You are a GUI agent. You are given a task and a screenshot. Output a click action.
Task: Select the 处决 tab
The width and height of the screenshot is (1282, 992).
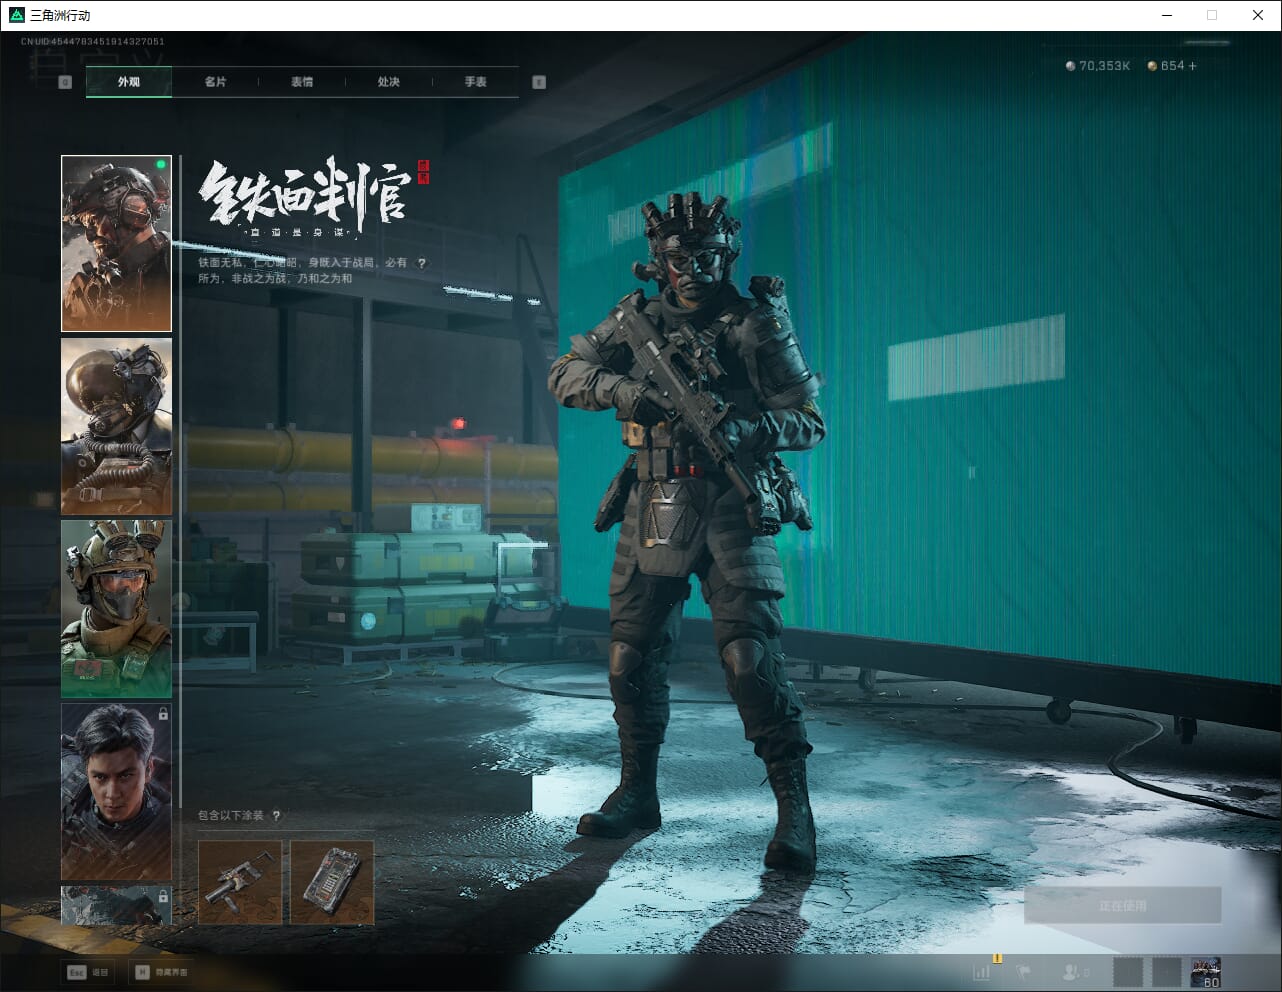389,82
